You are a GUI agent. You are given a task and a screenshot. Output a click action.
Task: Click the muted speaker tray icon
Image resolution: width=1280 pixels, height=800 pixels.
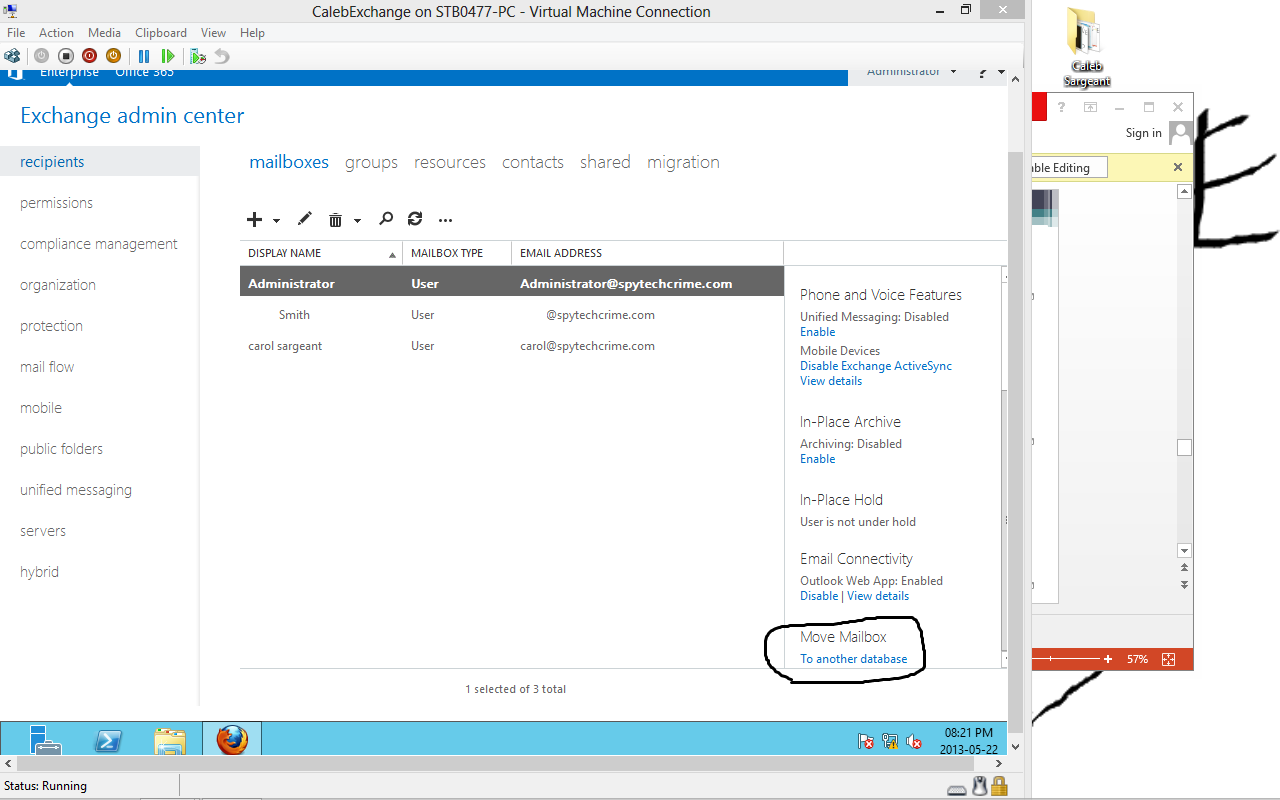click(914, 741)
